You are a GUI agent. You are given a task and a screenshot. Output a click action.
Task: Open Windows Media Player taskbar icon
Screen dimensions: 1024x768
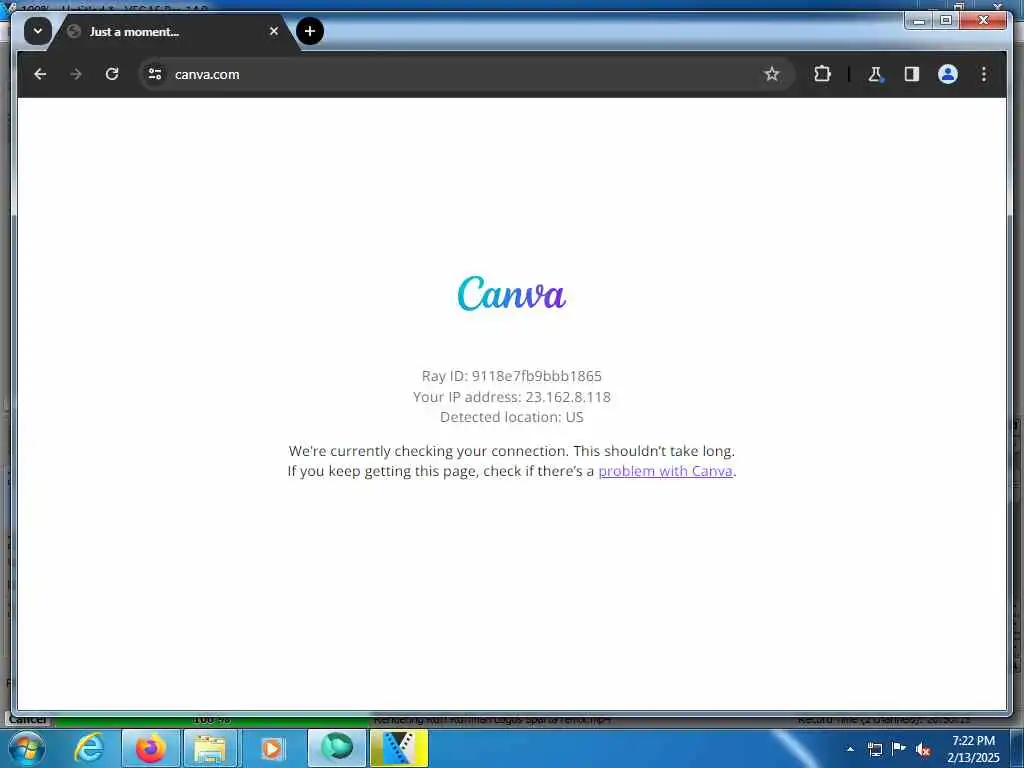(x=272, y=748)
